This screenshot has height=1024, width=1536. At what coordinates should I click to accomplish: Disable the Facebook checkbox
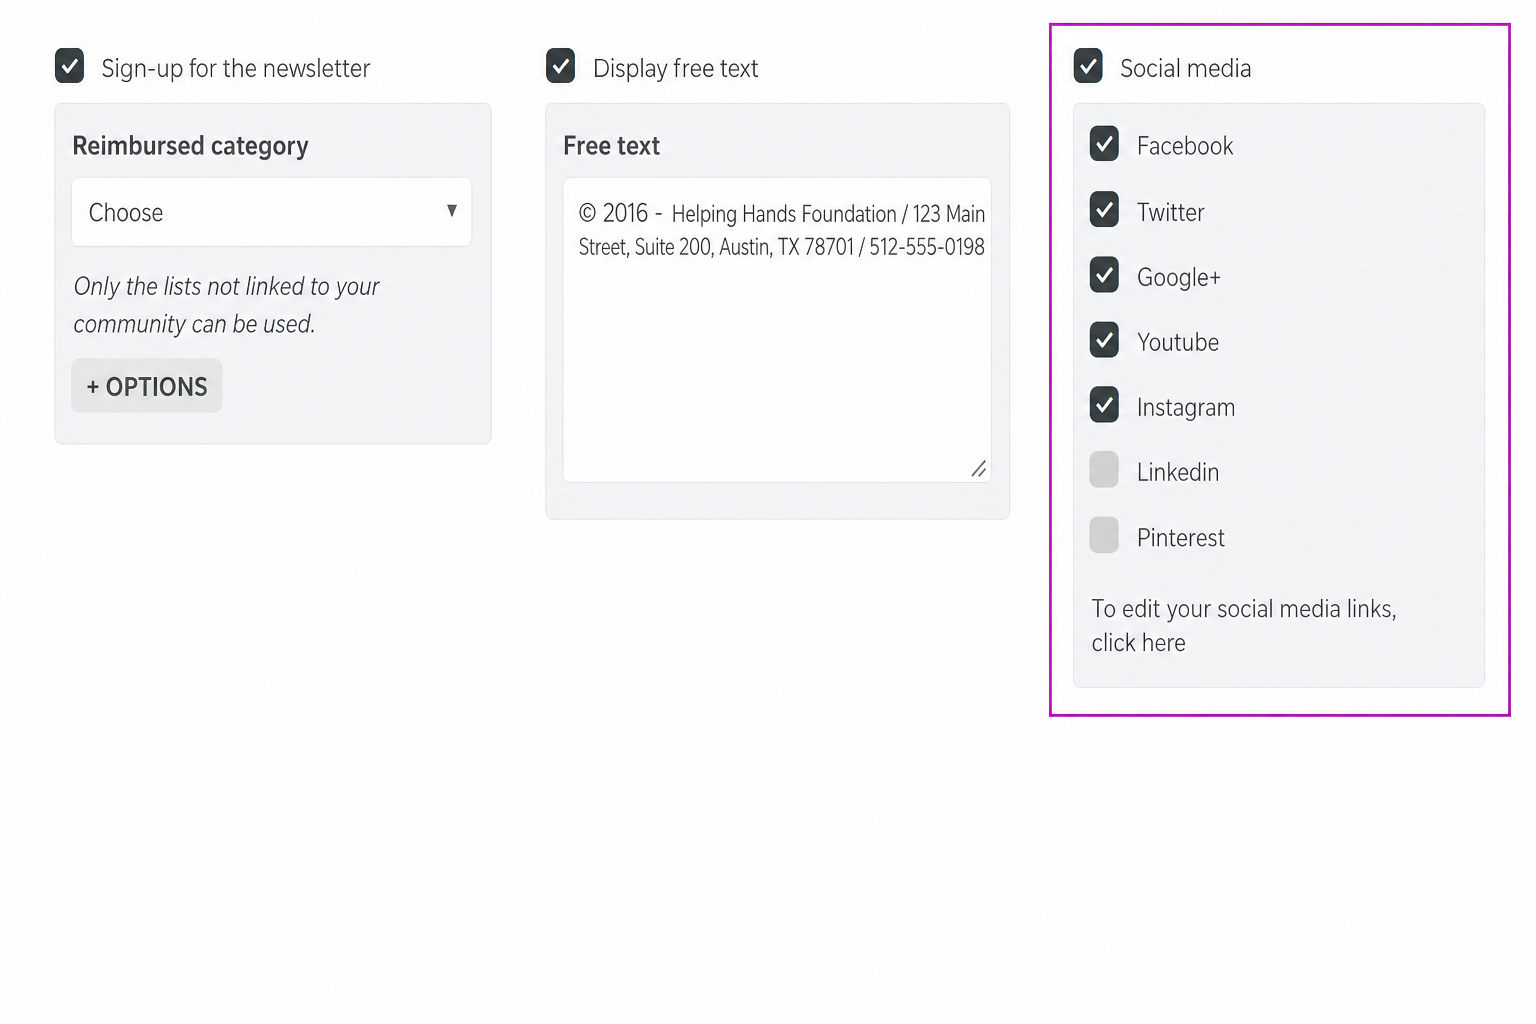click(x=1104, y=145)
